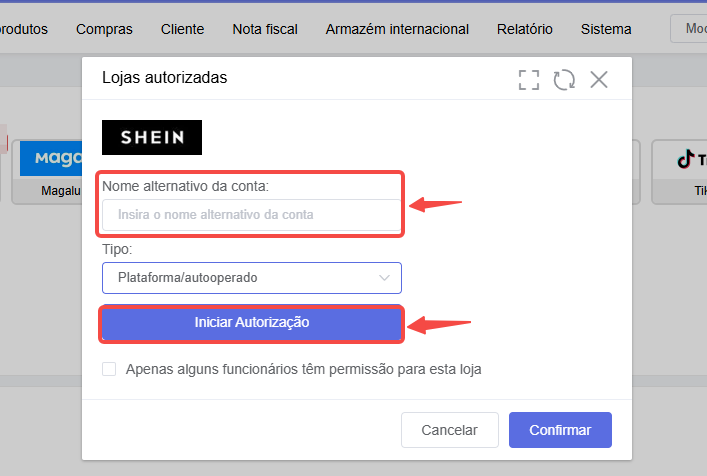Click the fullscreen expand icon in dialog header

(528, 80)
